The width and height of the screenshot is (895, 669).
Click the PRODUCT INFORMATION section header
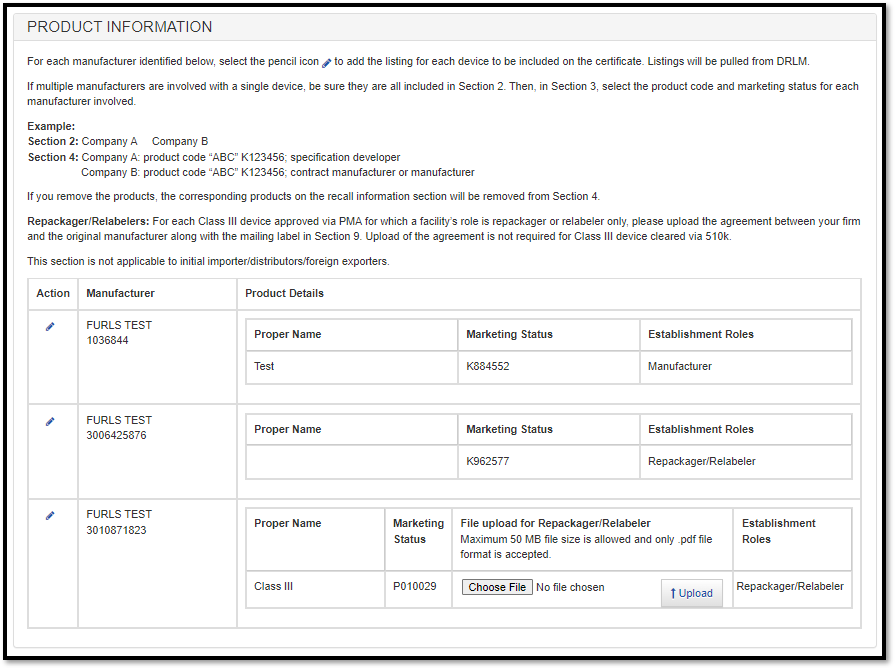(x=120, y=27)
